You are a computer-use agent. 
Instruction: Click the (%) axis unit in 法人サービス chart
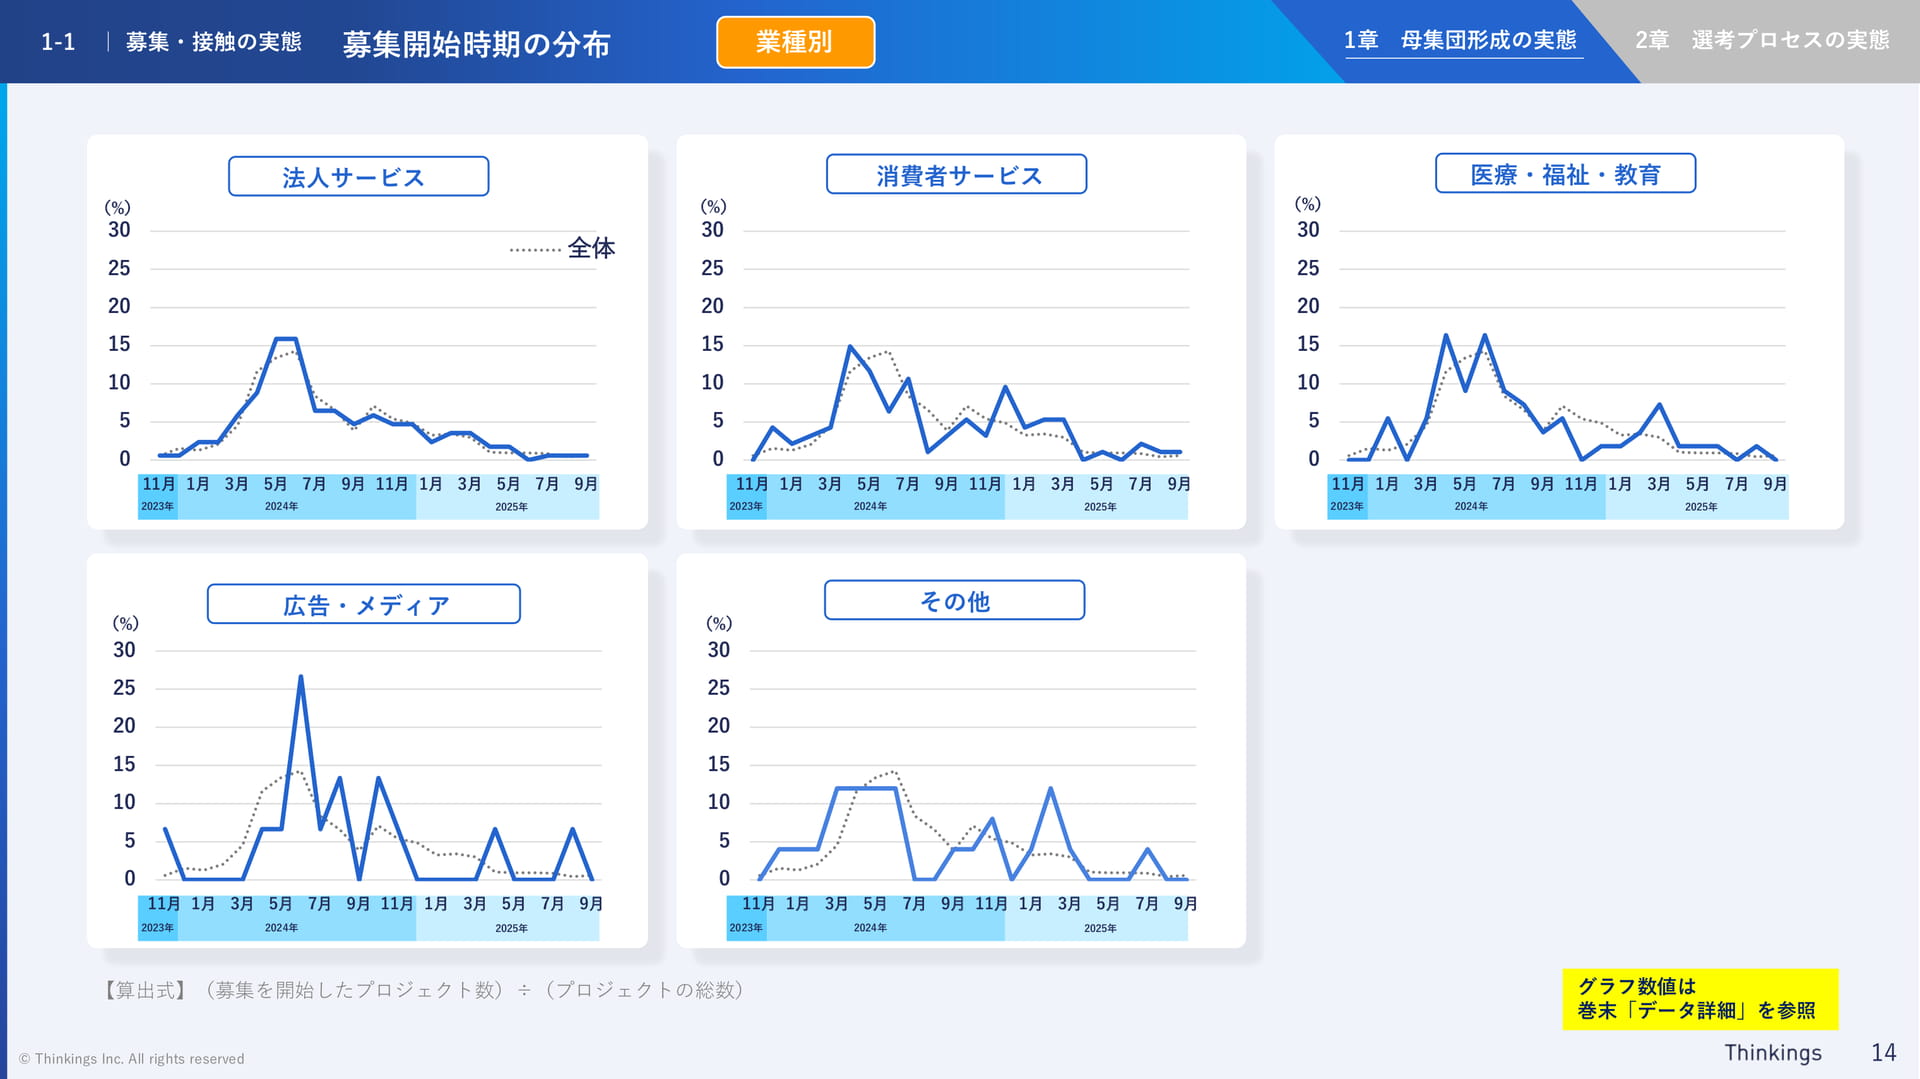pos(118,208)
